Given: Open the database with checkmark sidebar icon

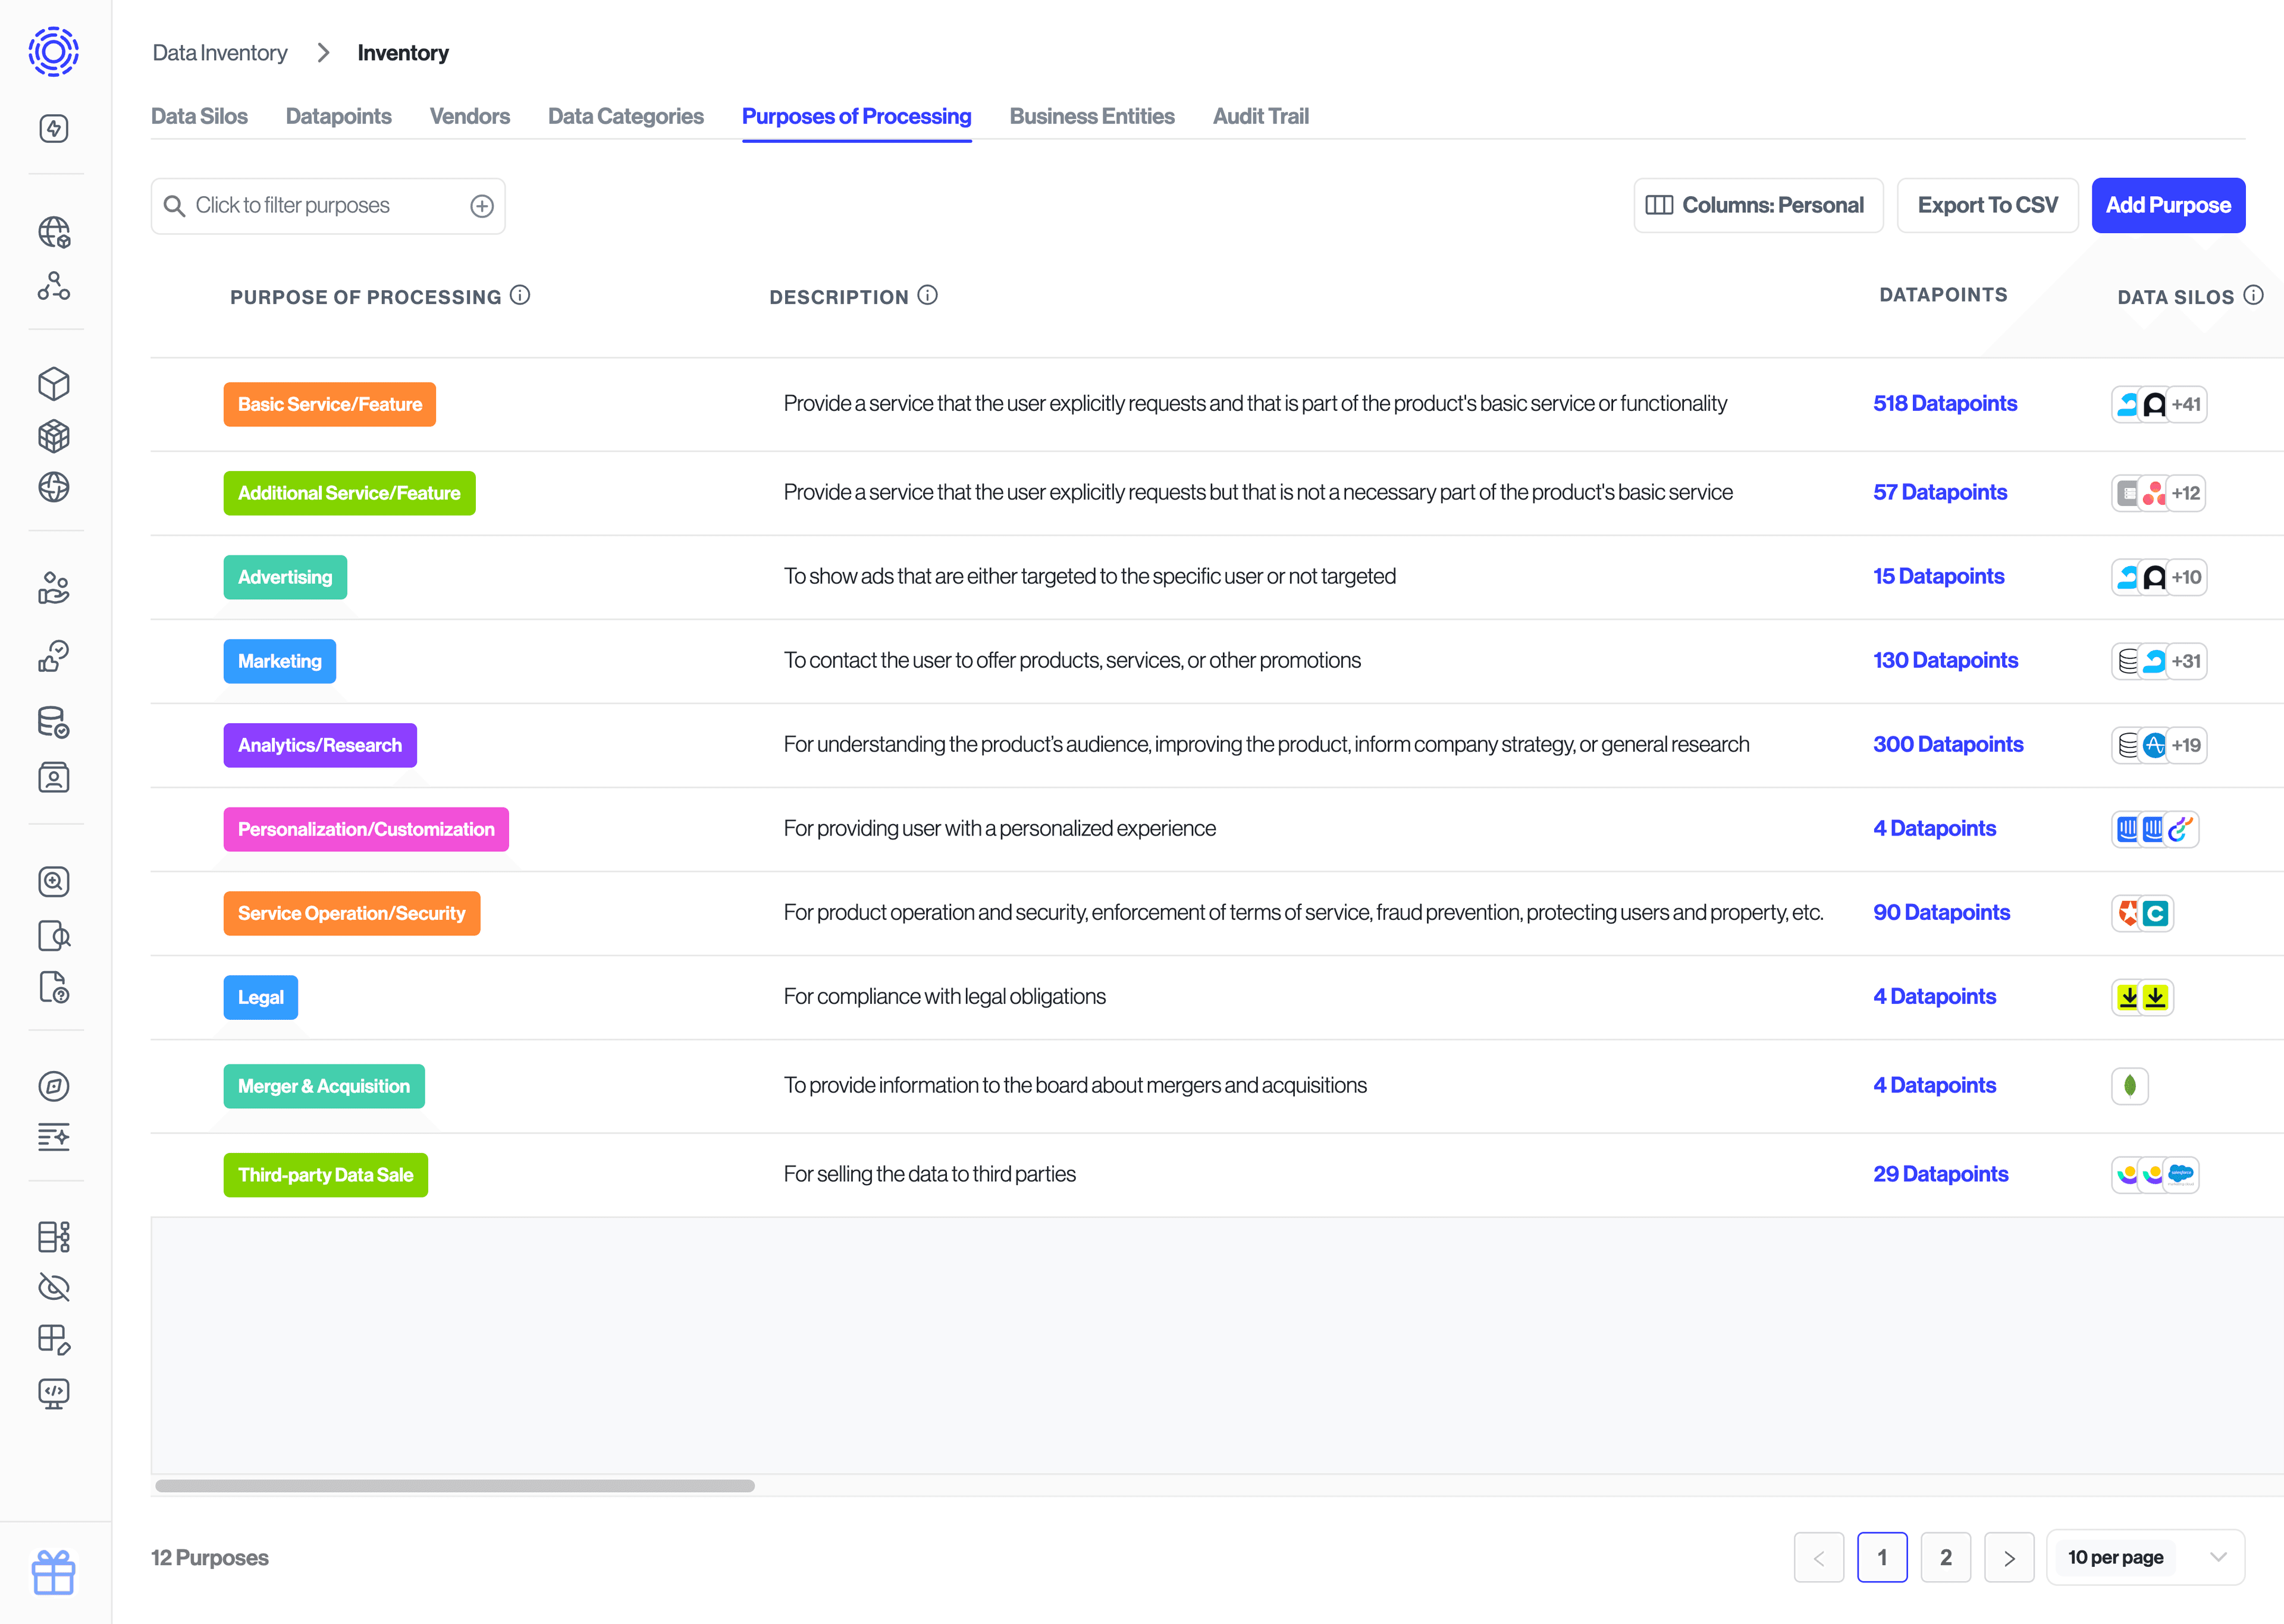Looking at the screenshot, I should pos(54,722).
